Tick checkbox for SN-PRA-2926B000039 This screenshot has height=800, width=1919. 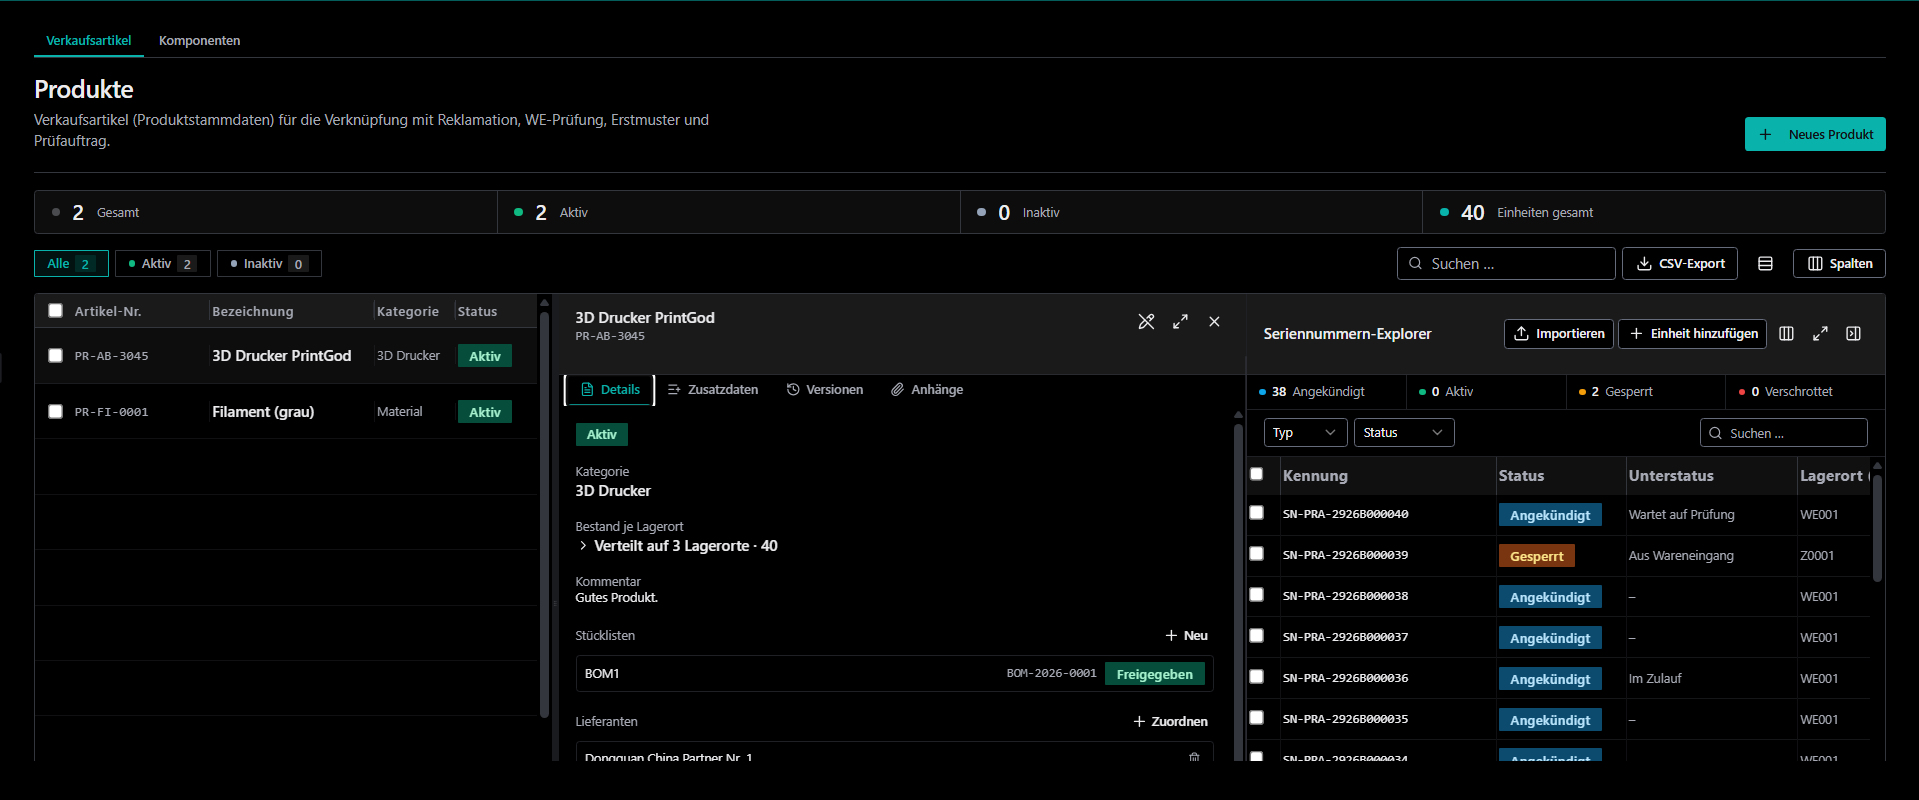(1256, 553)
